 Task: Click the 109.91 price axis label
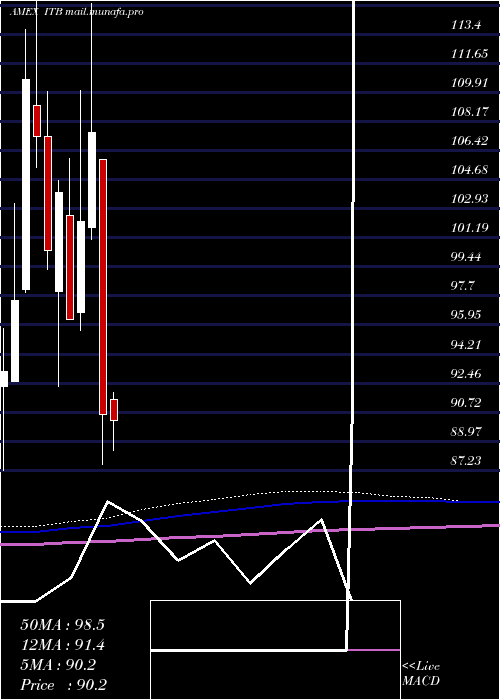[469, 83]
